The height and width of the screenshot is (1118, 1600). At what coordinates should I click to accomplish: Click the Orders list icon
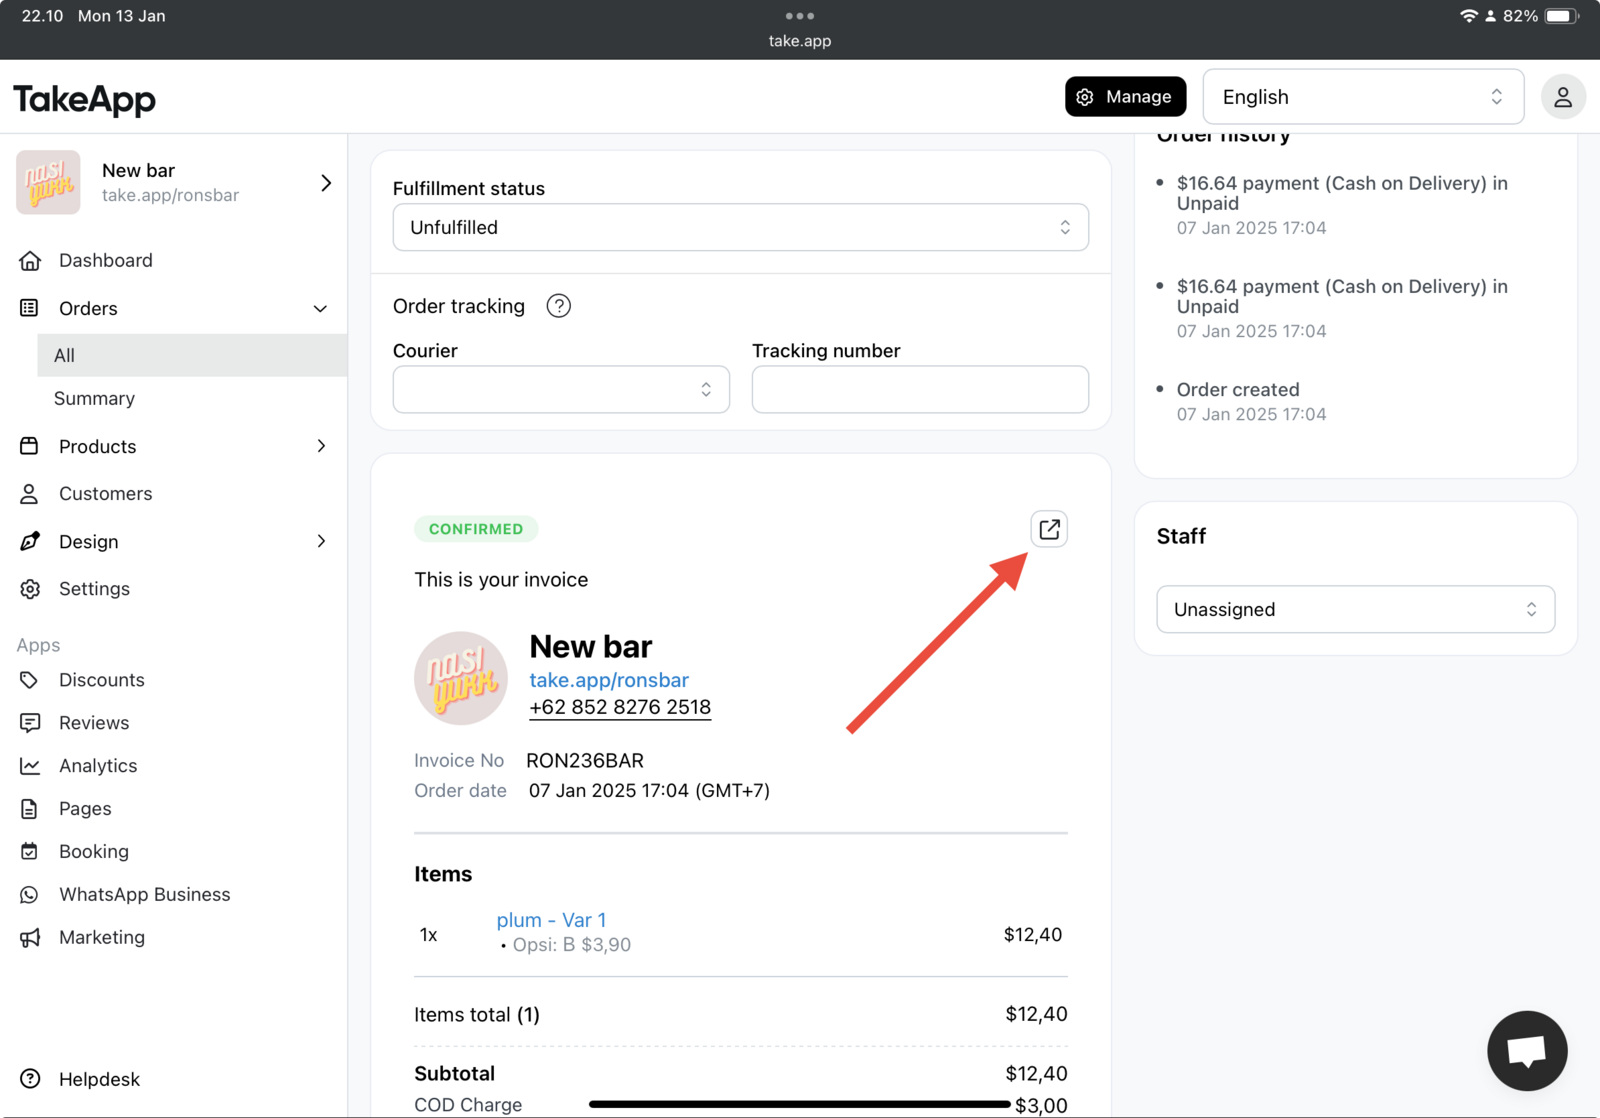tap(30, 308)
